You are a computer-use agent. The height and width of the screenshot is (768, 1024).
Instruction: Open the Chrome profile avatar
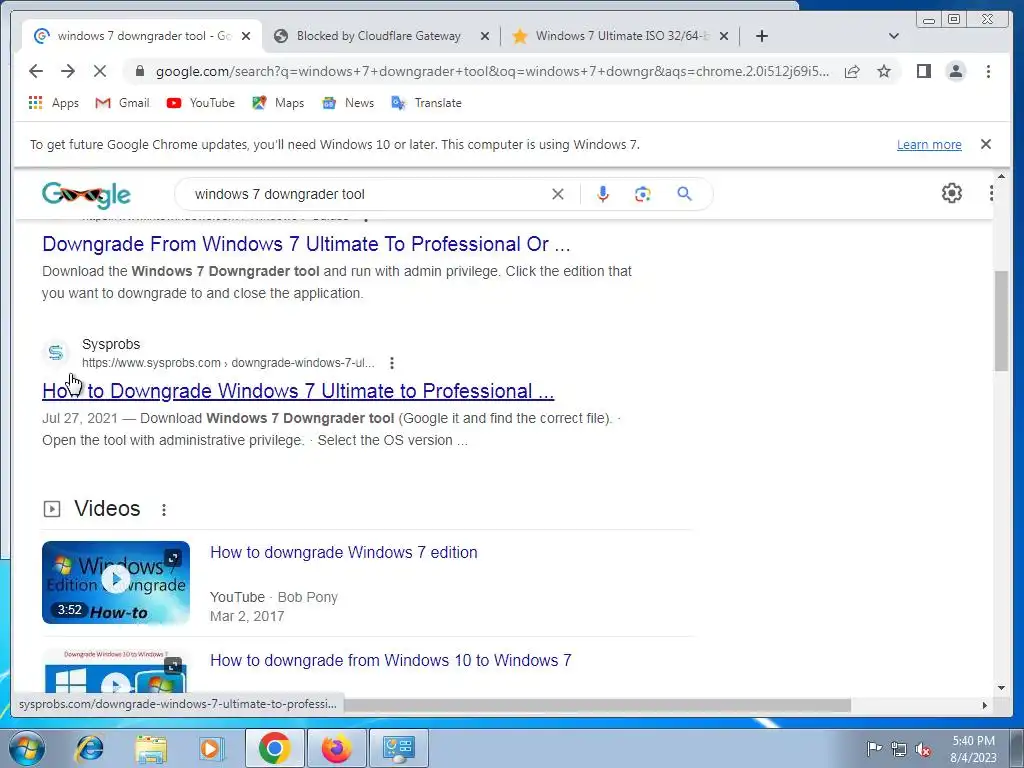[955, 71]
